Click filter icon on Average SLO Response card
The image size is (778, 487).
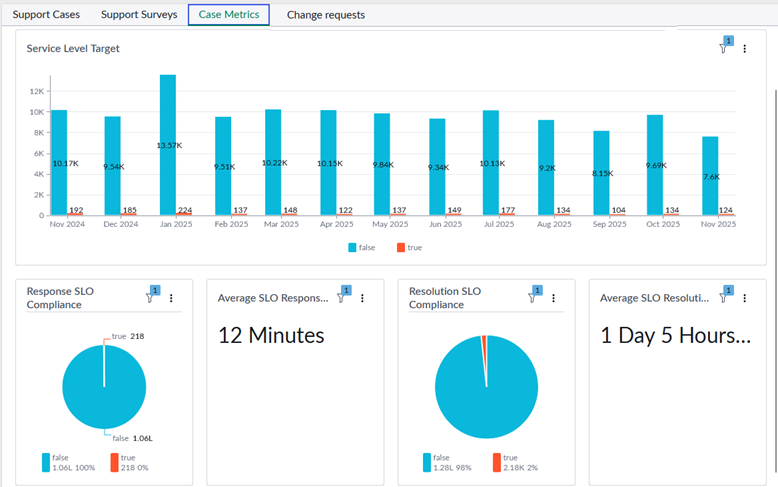pyautogui.click(x=341, y=297)
